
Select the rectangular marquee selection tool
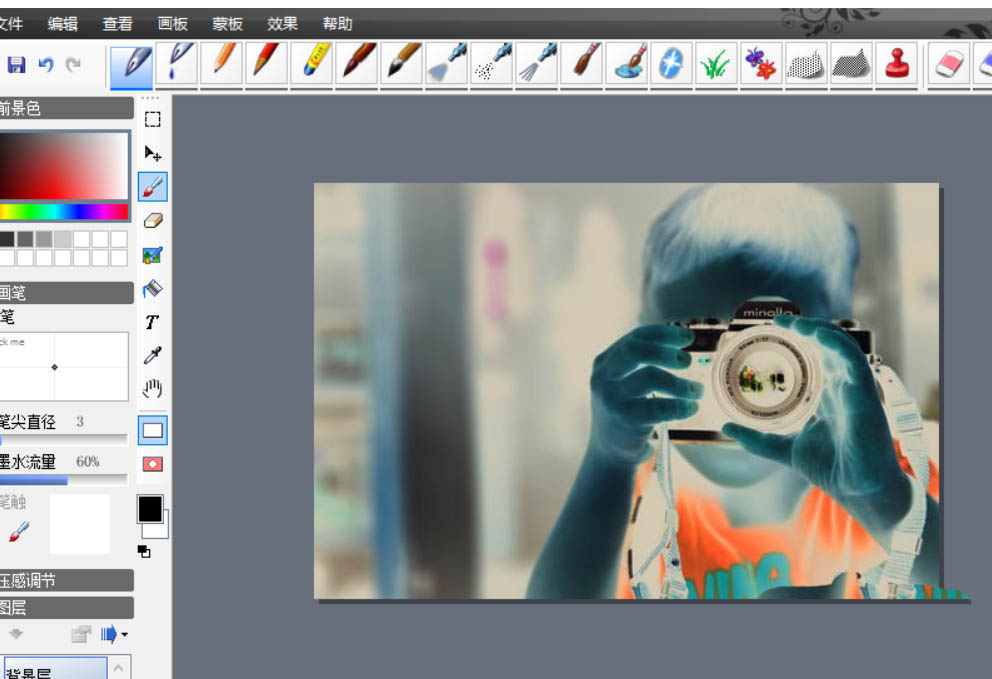[152, 120]
